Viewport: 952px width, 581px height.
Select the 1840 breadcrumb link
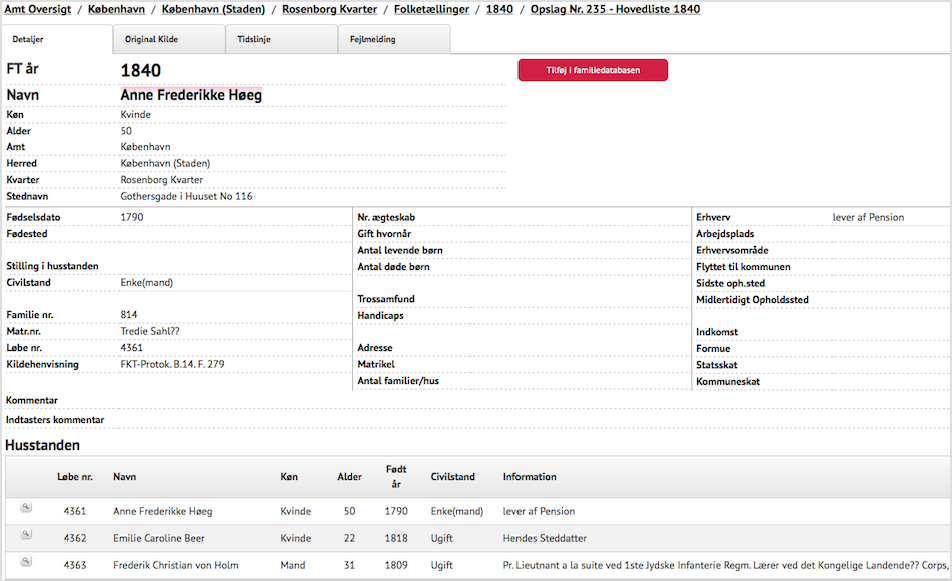click(x=499, y=9)
